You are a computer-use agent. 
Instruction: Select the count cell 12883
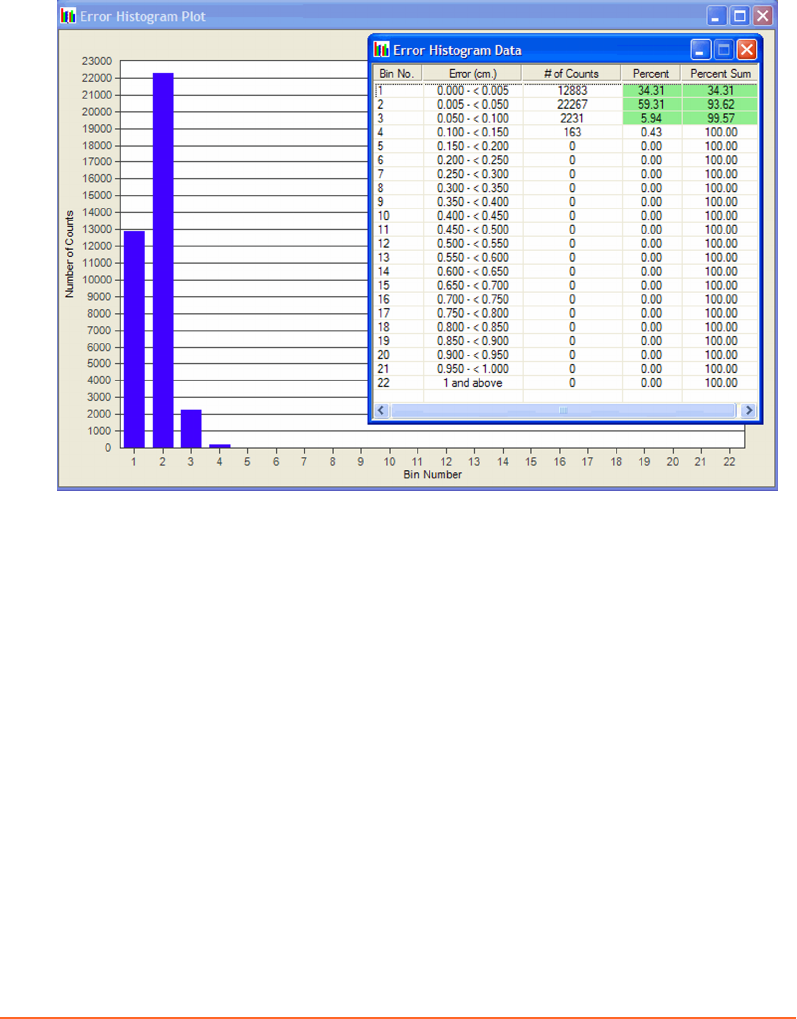click(572, 91)
